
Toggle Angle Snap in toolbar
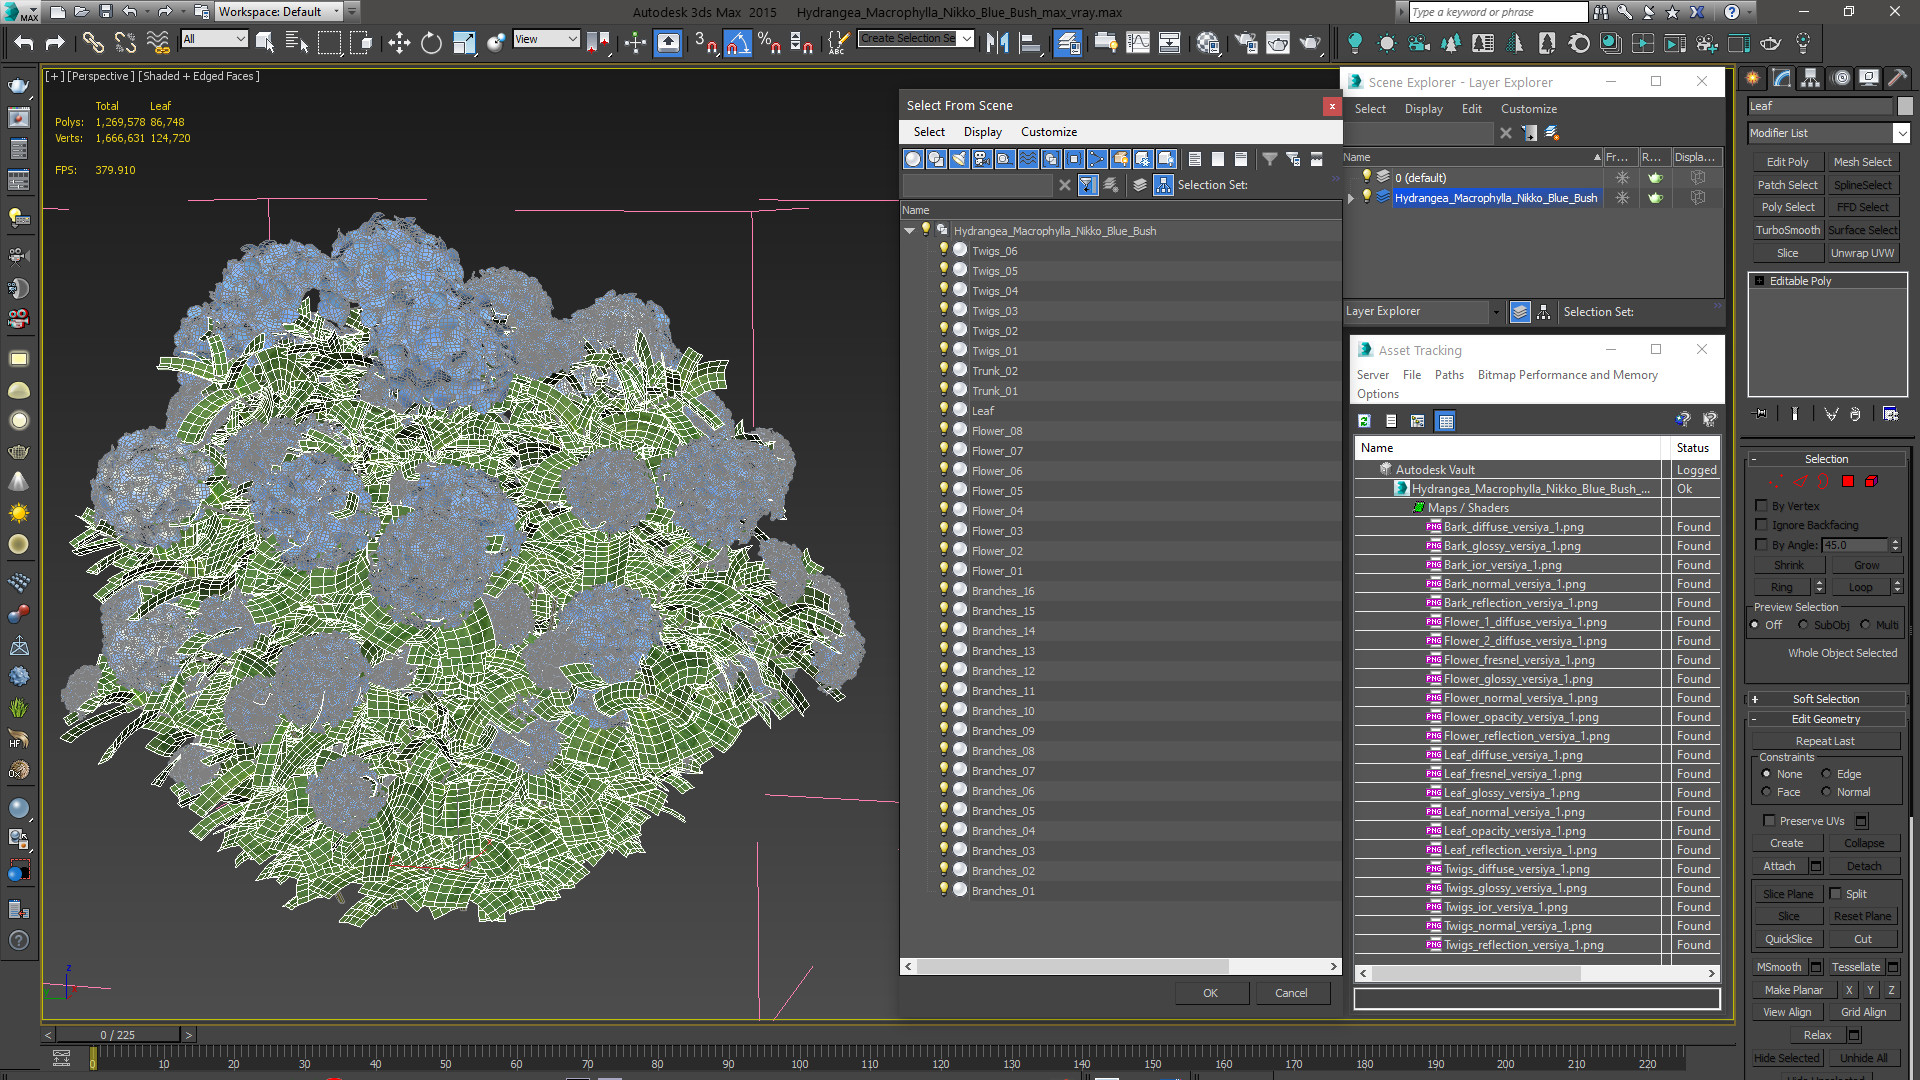[x=737, y=43]
